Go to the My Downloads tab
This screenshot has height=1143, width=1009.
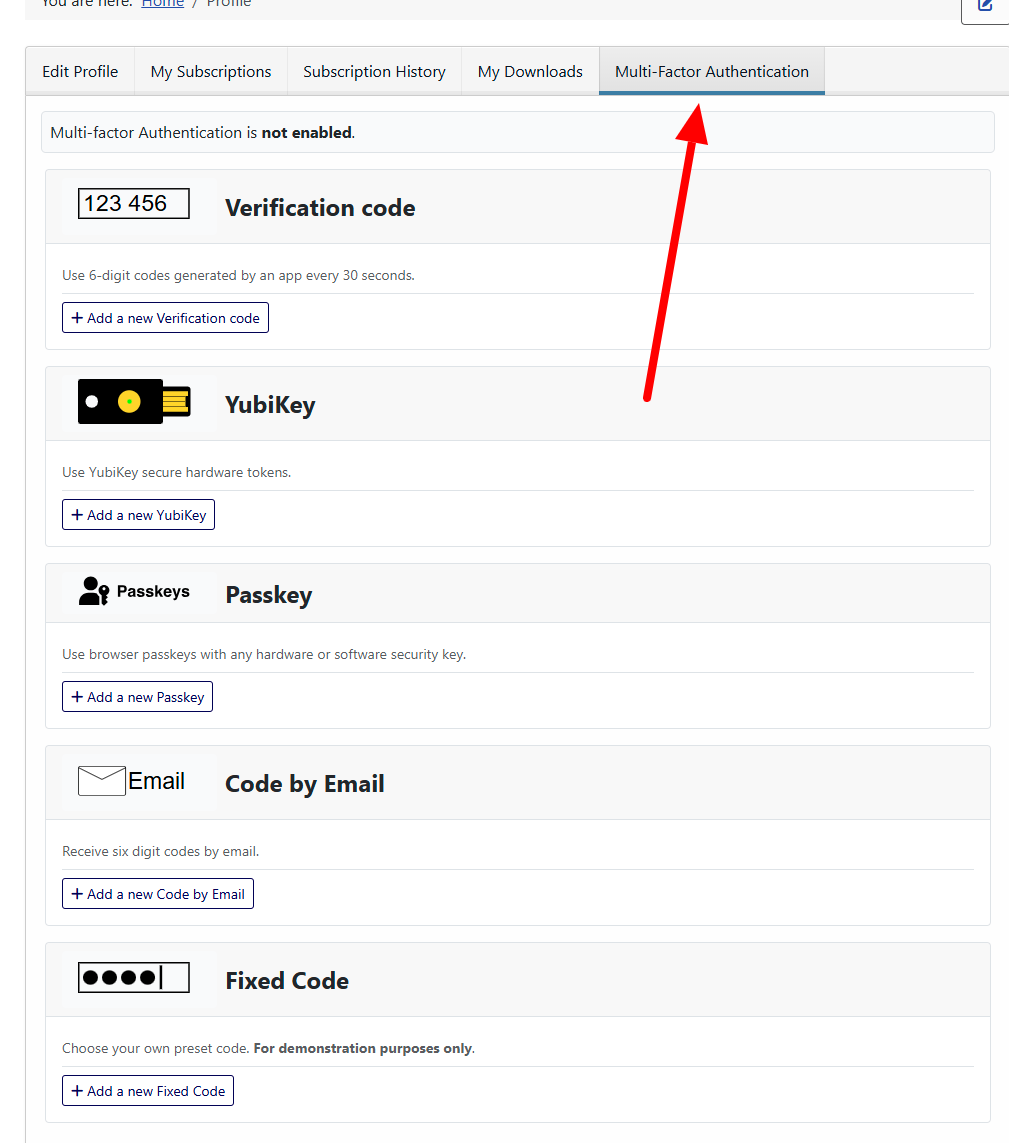tap(530, 71)
